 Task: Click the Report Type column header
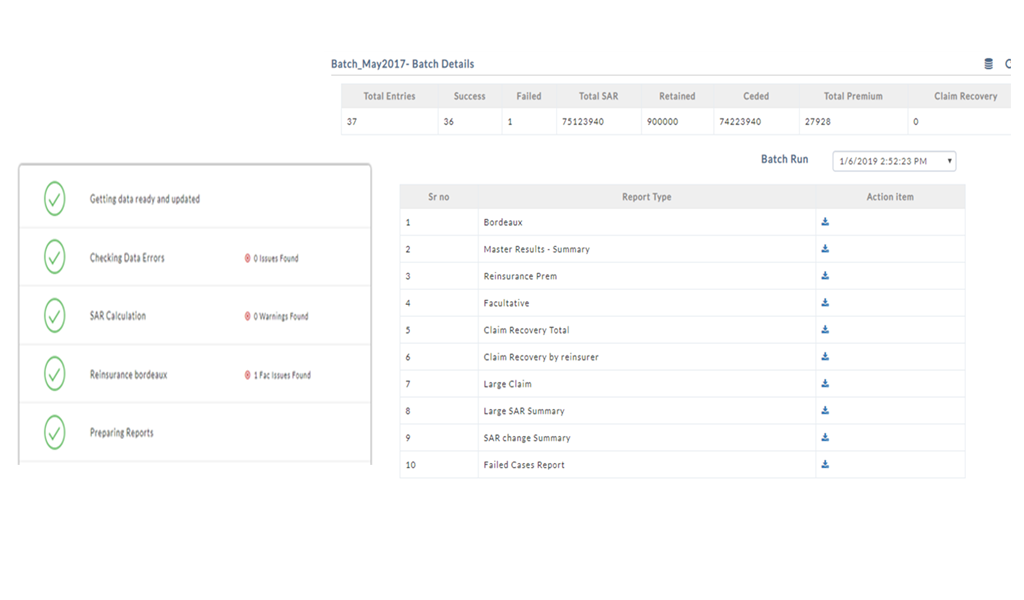pyautogui.click(x=646, y=197)
